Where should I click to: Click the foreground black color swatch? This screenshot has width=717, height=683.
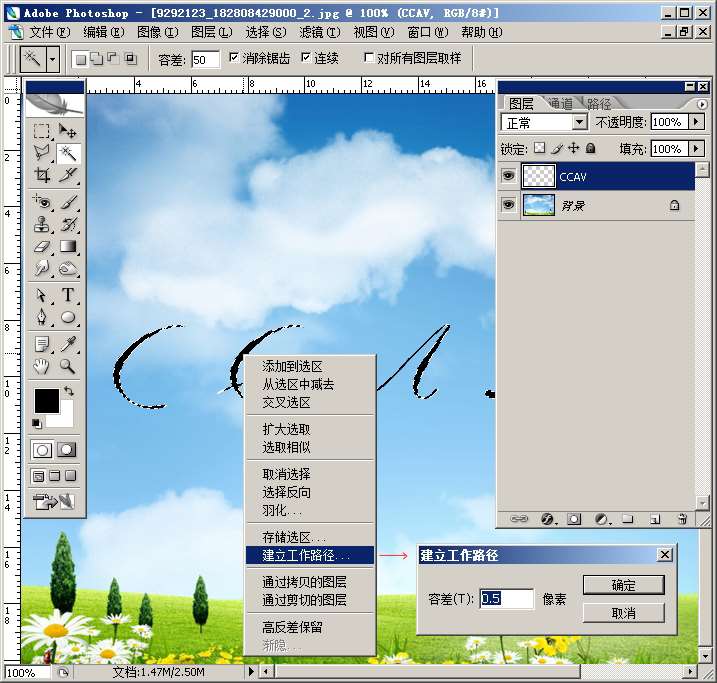point(47,401)
